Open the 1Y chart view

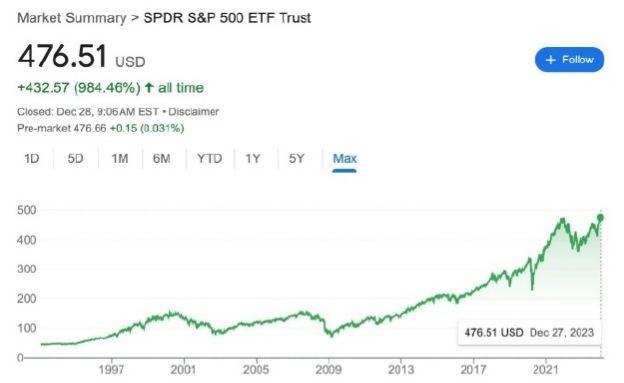tap(253, 159)
